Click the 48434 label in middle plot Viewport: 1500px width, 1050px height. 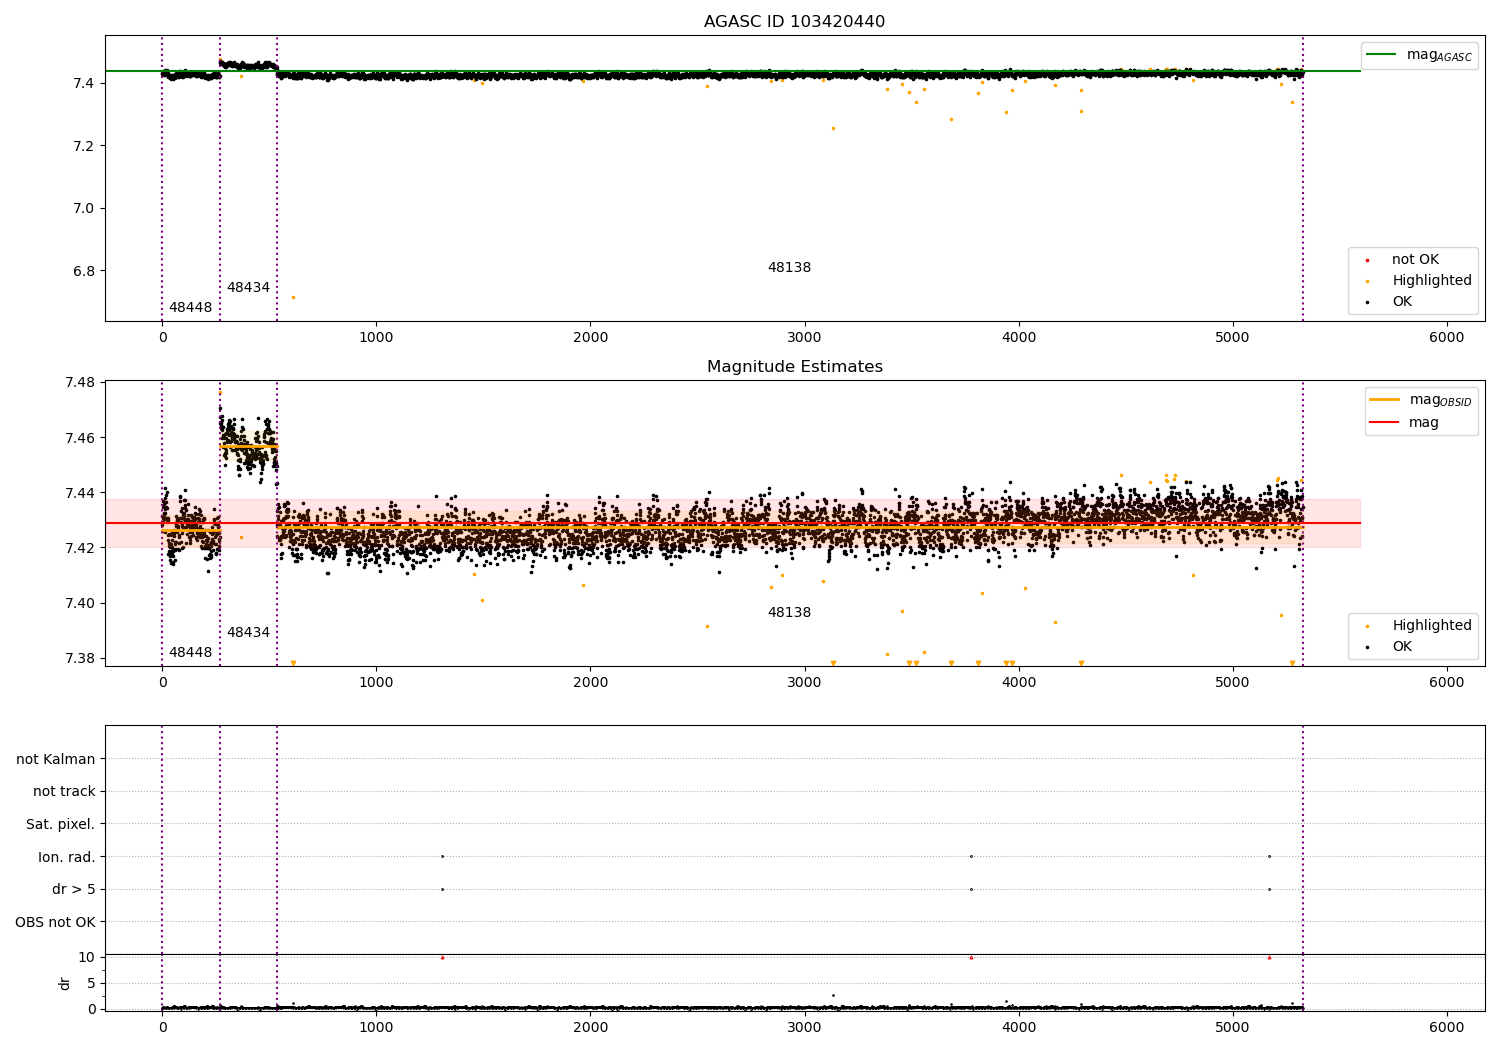coord(248,633)
